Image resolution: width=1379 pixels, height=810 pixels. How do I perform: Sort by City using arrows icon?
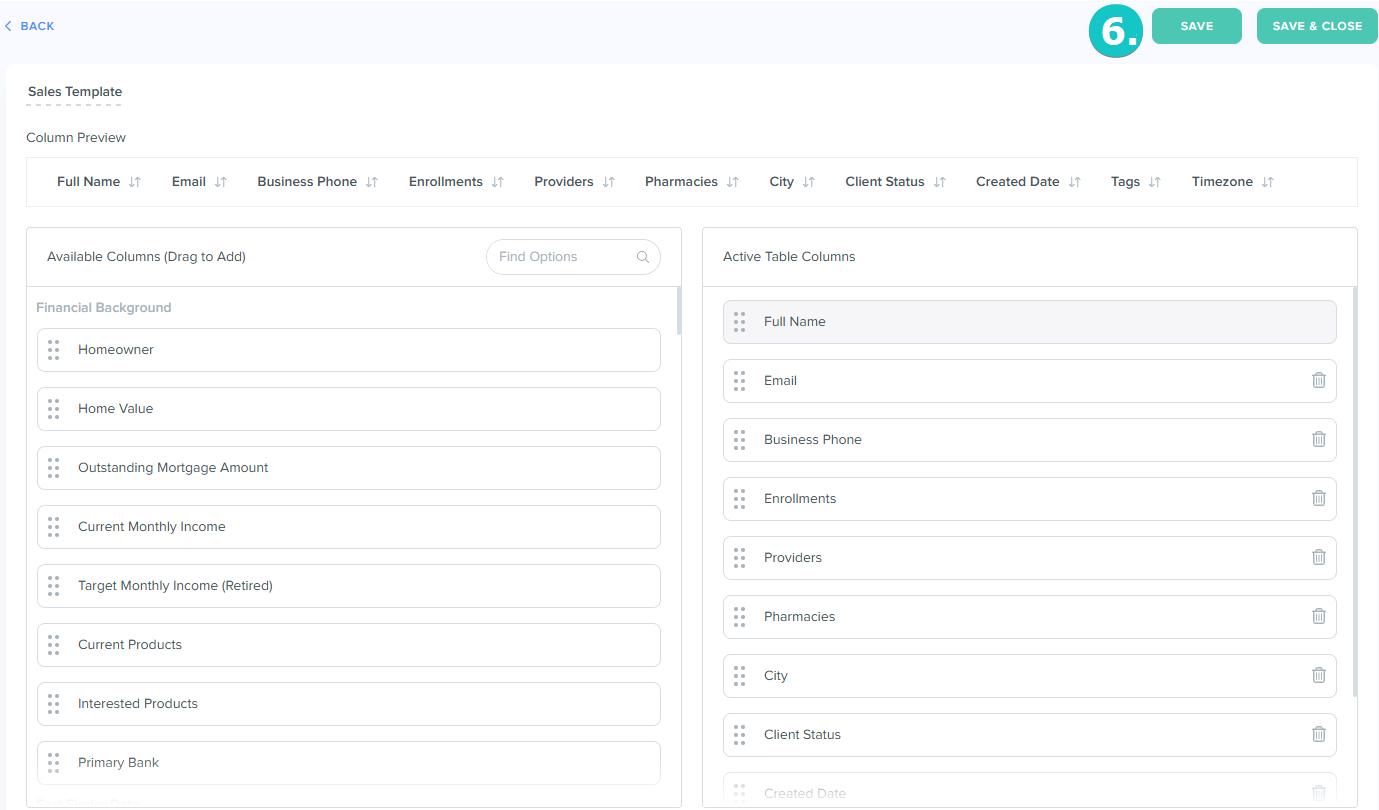tap(809, 182)
